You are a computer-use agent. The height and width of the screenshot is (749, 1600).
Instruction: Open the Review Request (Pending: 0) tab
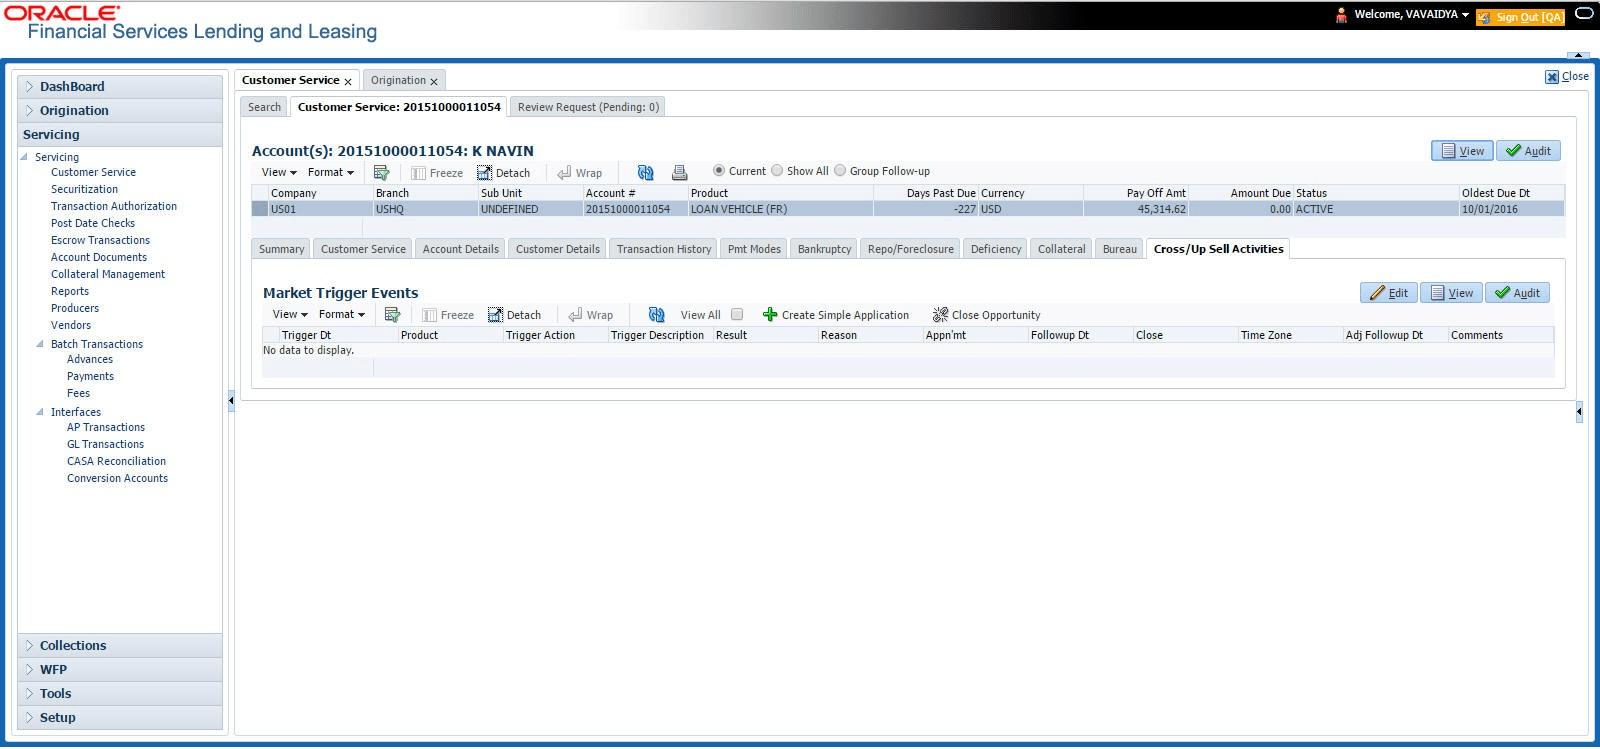(588, 107)
